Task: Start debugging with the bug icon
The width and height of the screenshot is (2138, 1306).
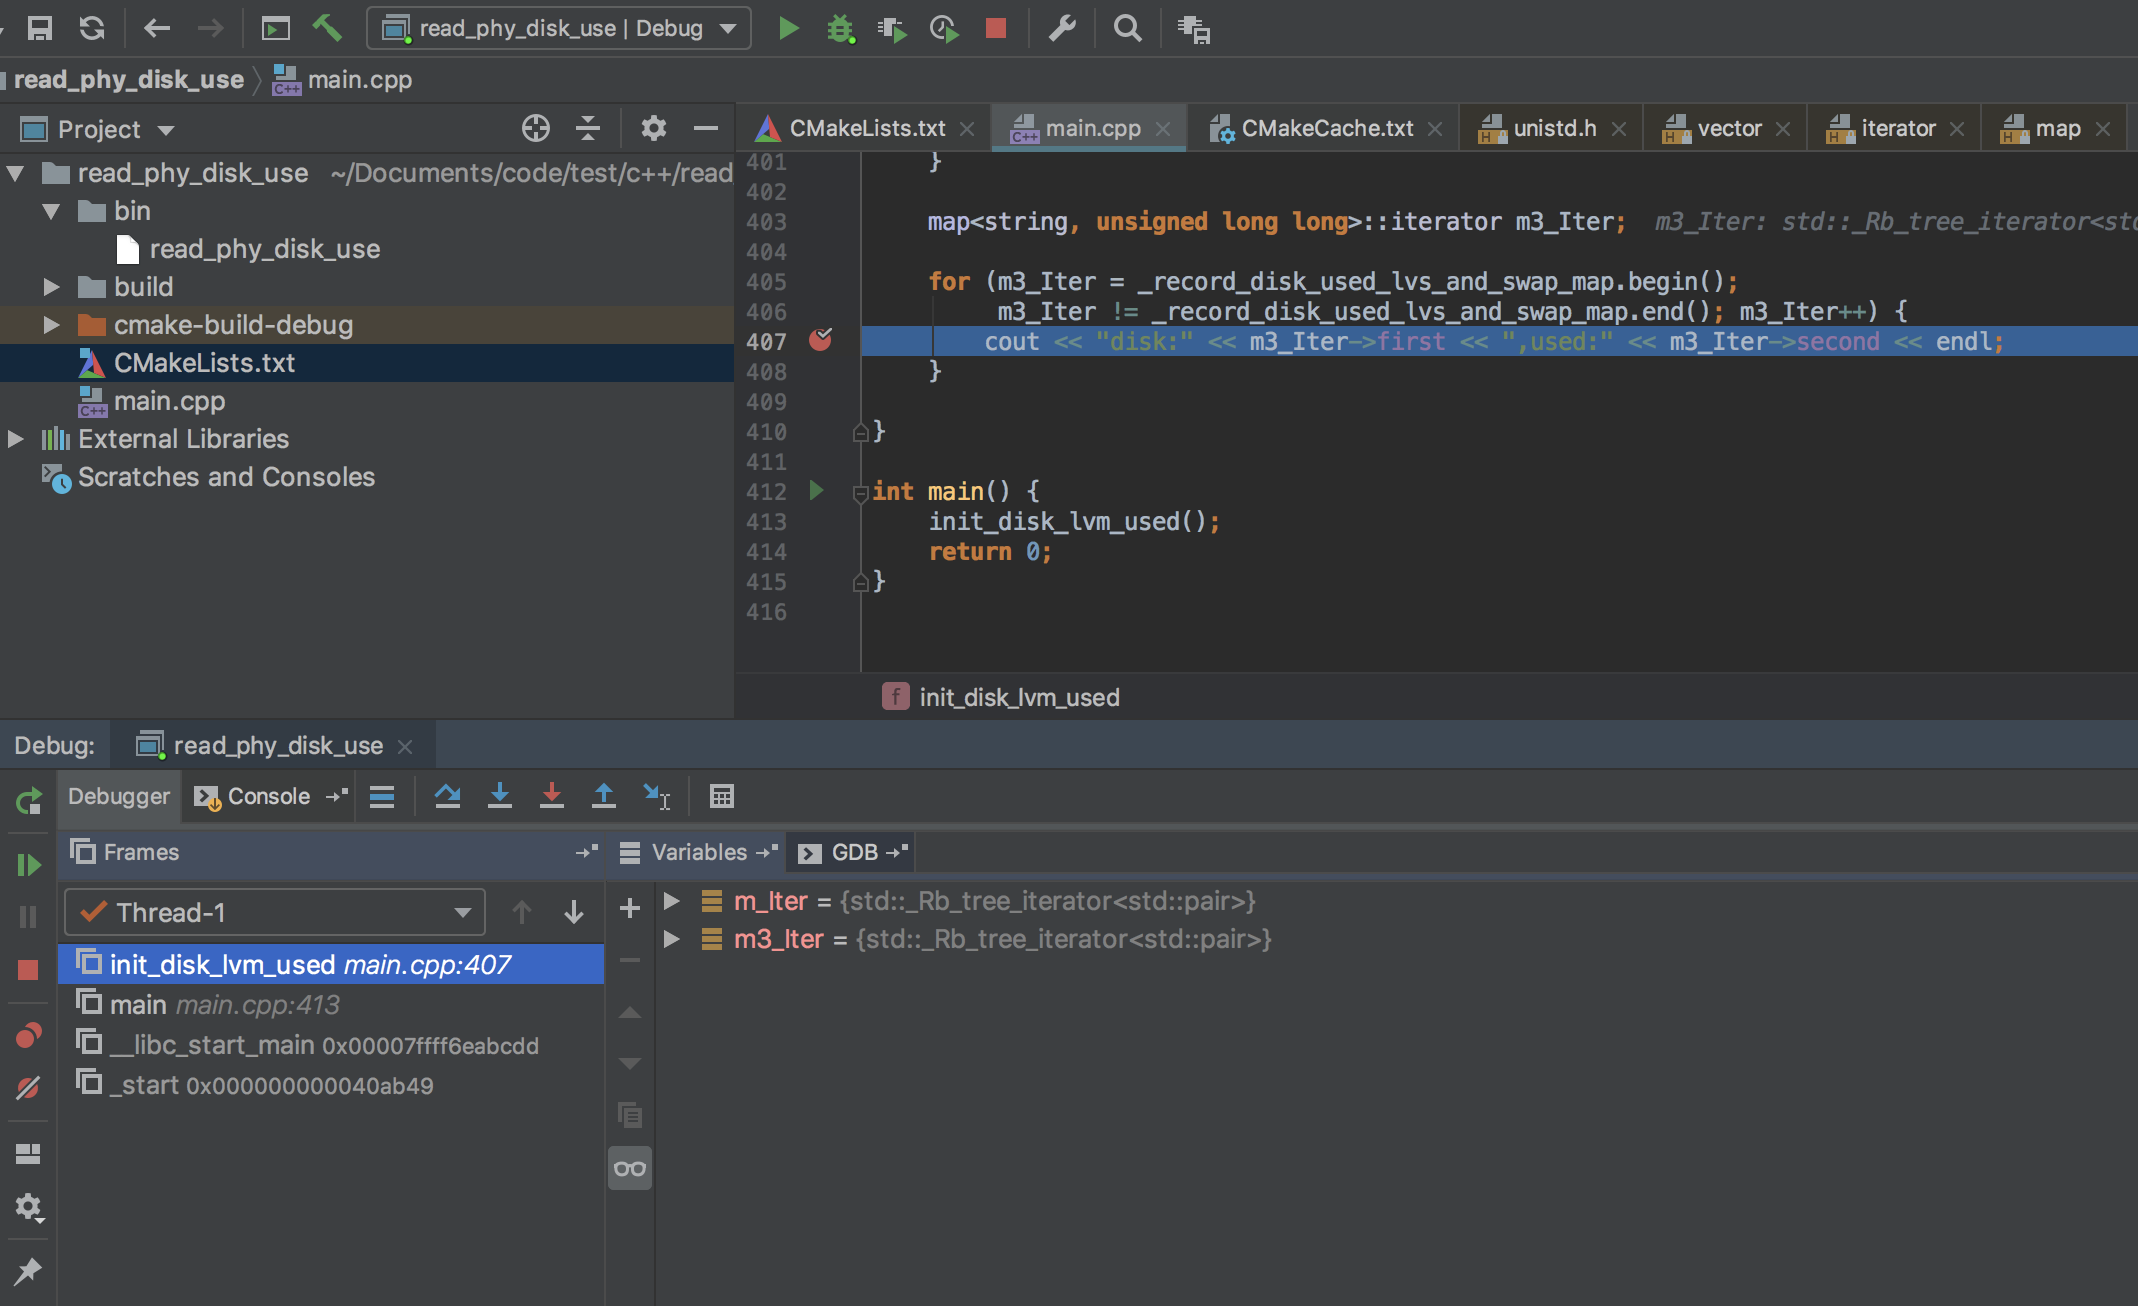Action: pos(842,28)
